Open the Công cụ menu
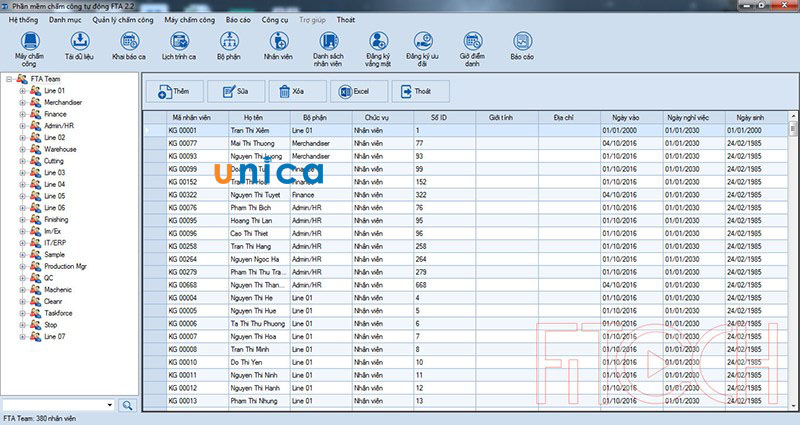 [275, 20]
